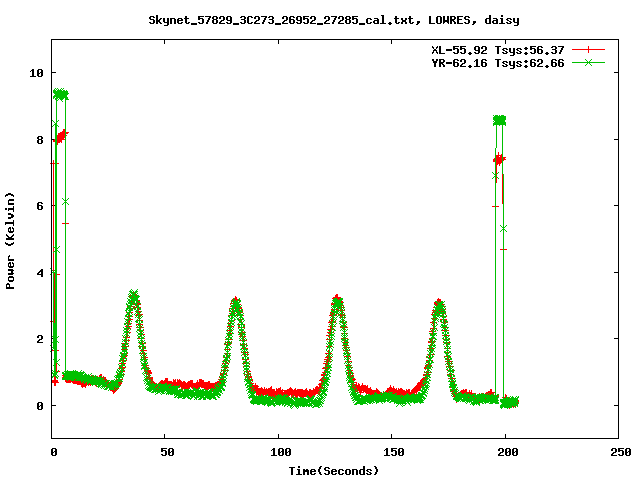640x480 pixels.
Task: Click the x-axis tick label 250
Action: [620, 452]
